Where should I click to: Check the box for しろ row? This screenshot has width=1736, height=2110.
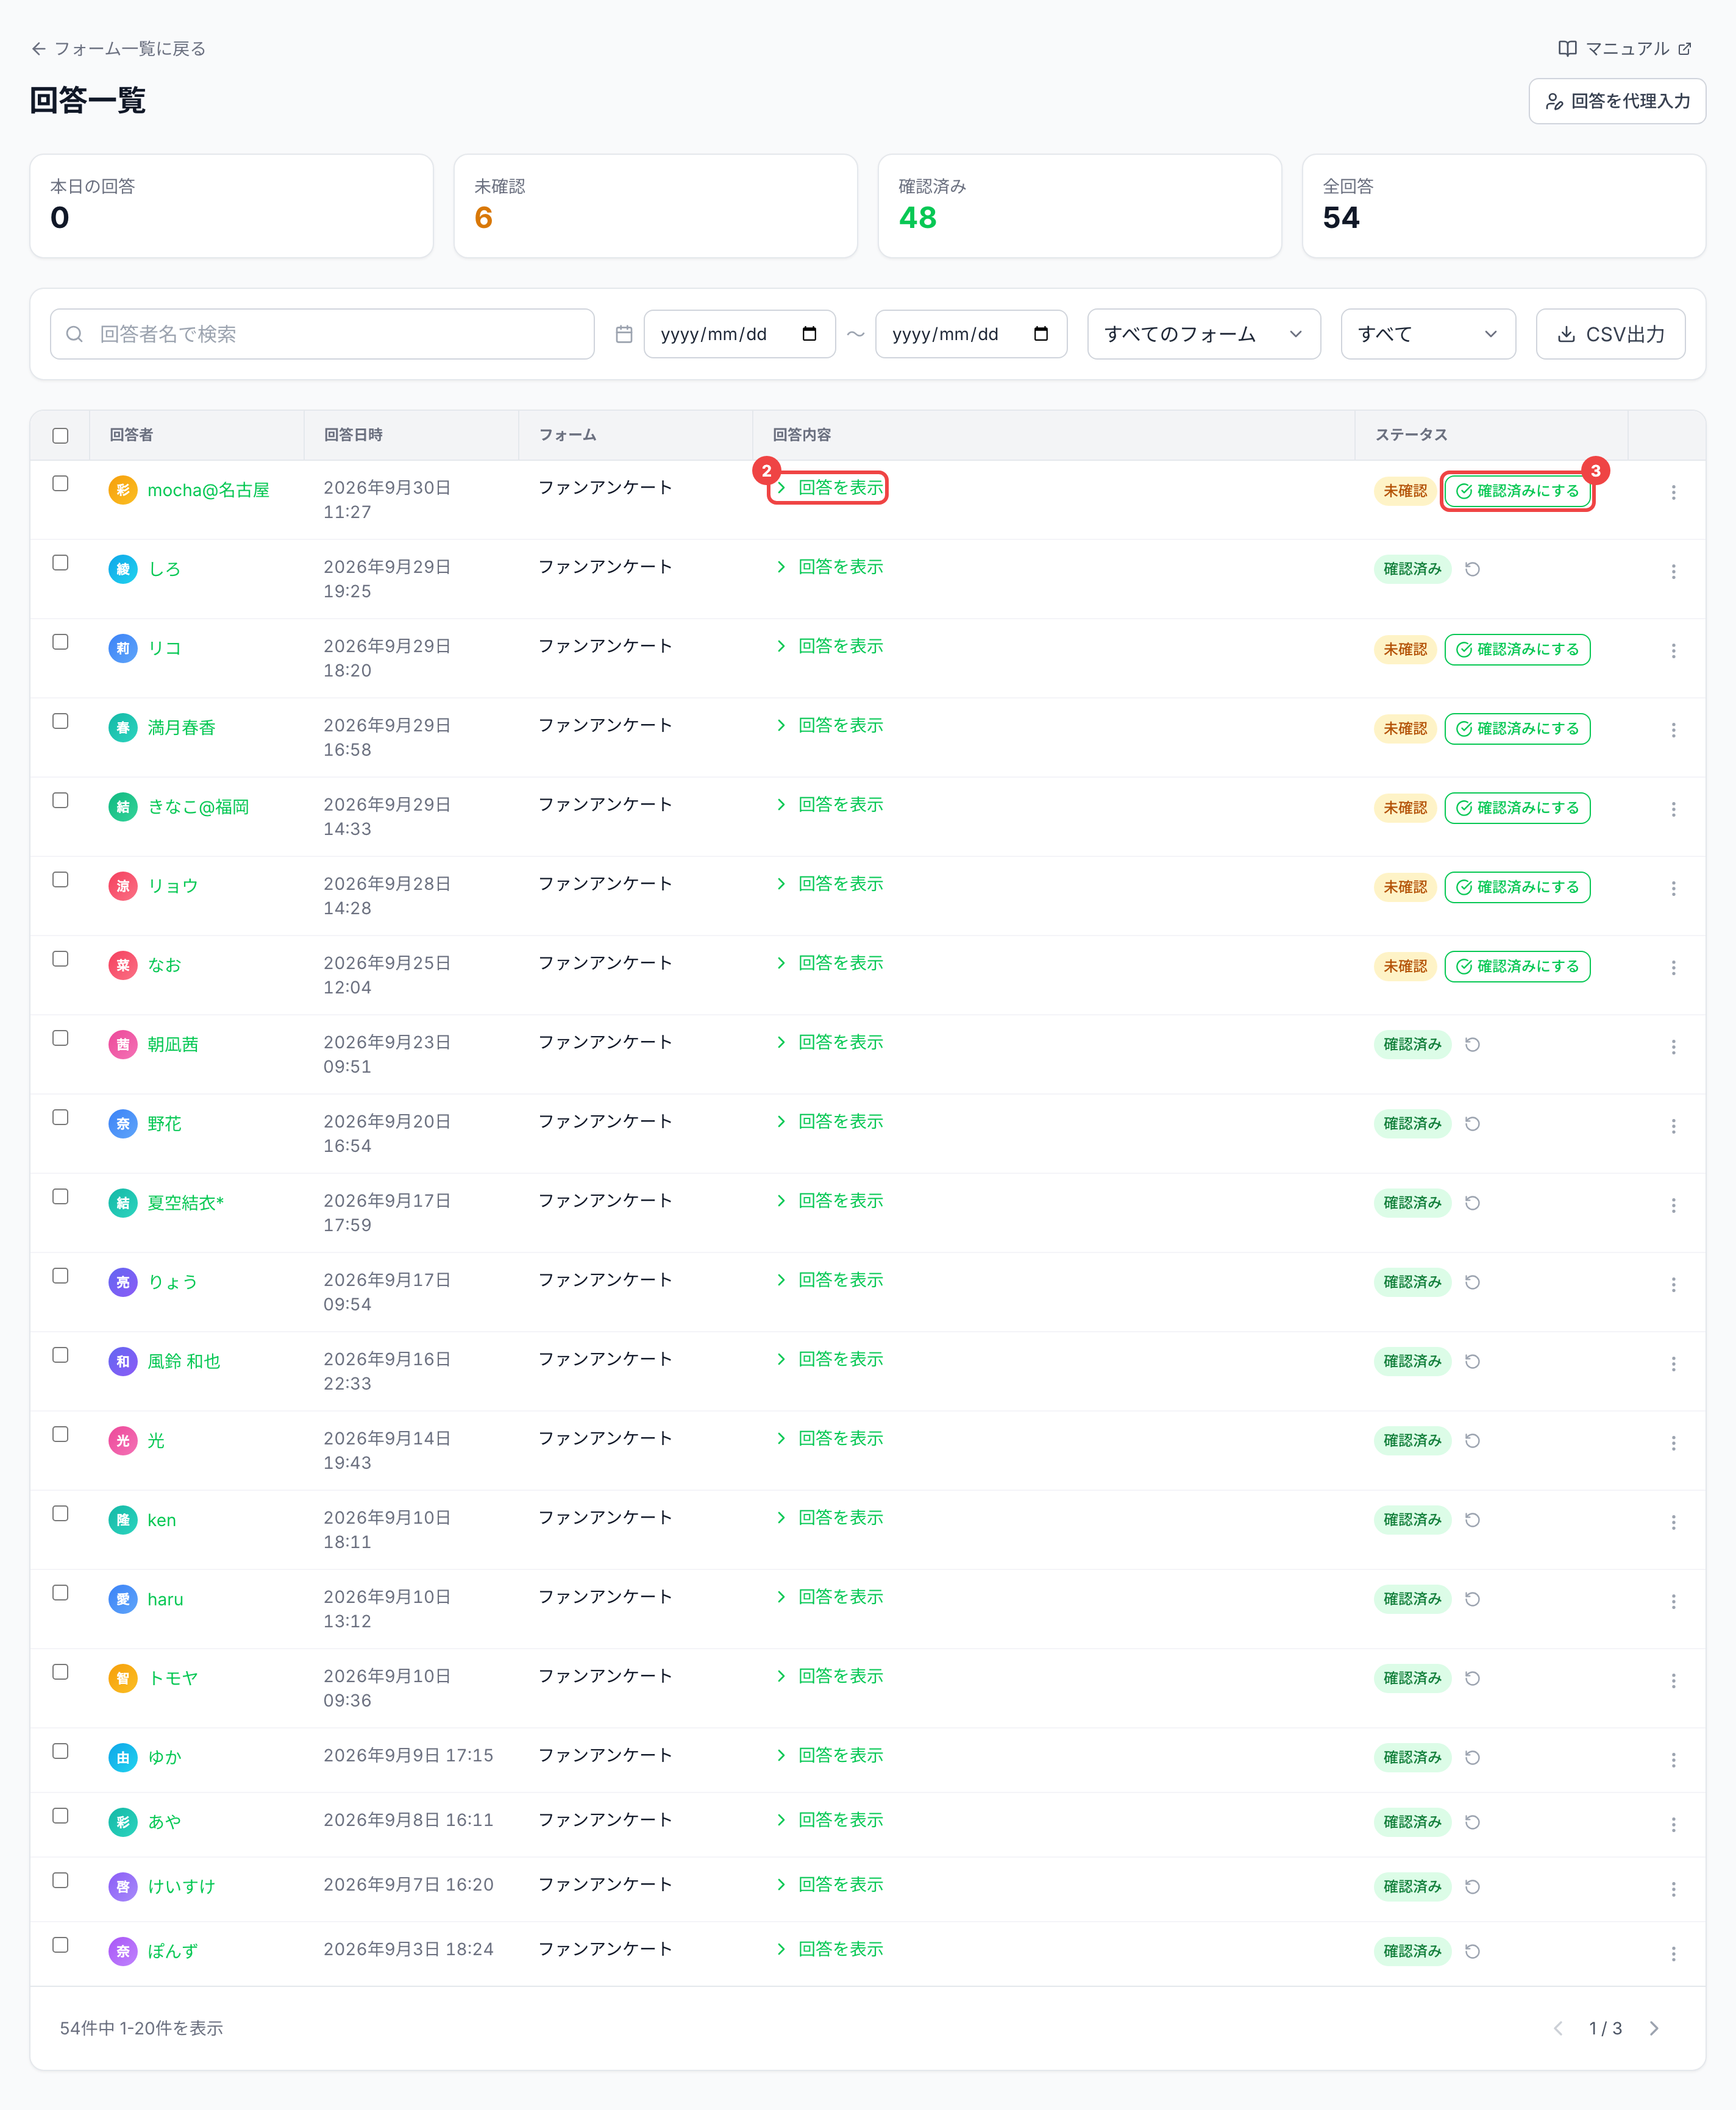pos(61,563)
